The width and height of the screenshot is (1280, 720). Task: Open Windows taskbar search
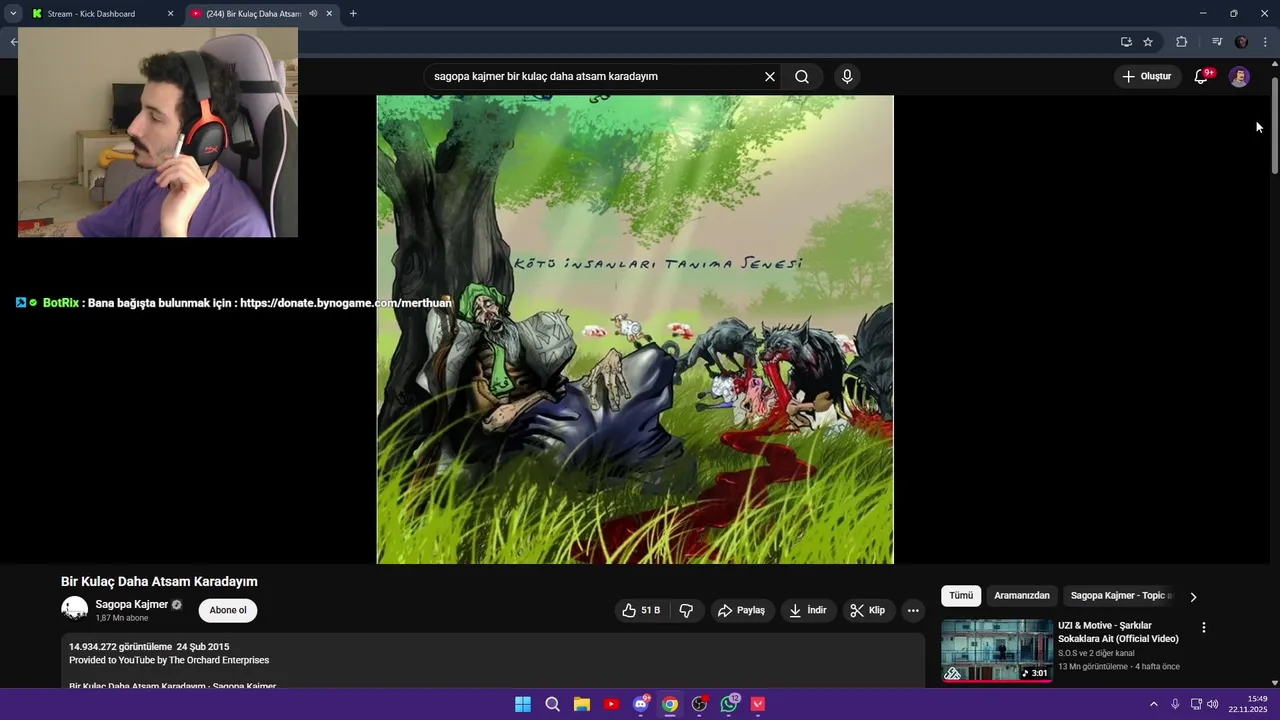click(x=552, y=704)
